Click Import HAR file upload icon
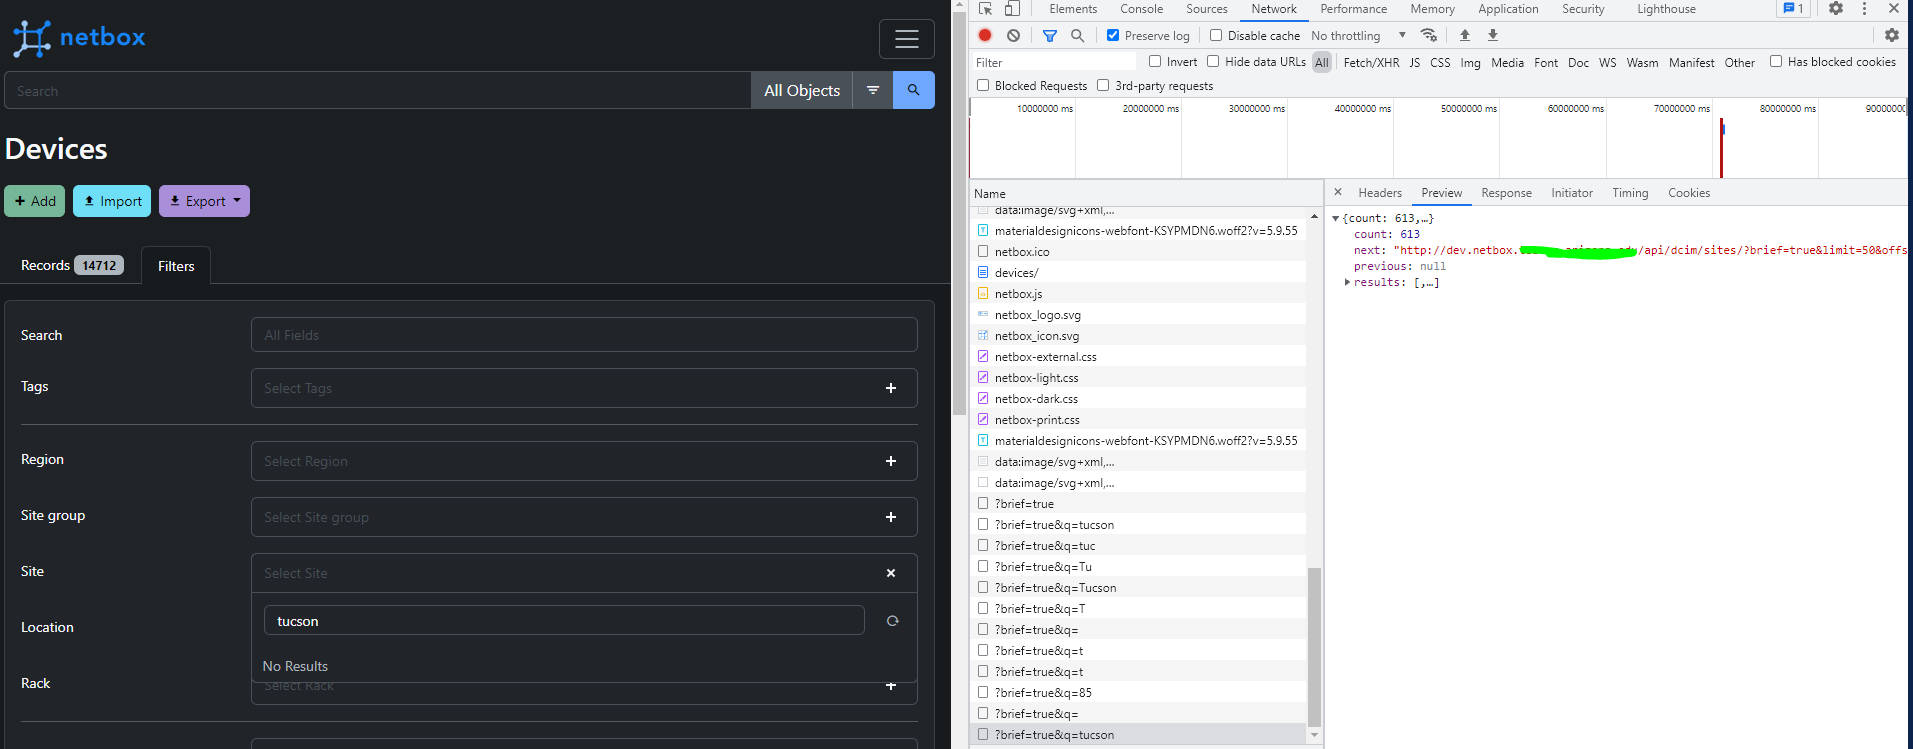The height and width of the screenshot is (749, 1913). point(1465,35)
